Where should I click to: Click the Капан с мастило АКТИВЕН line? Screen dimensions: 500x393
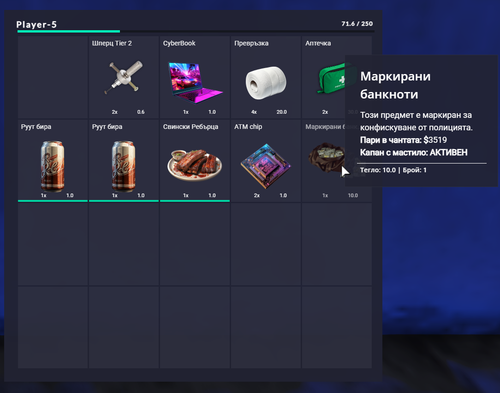point(414,153)
